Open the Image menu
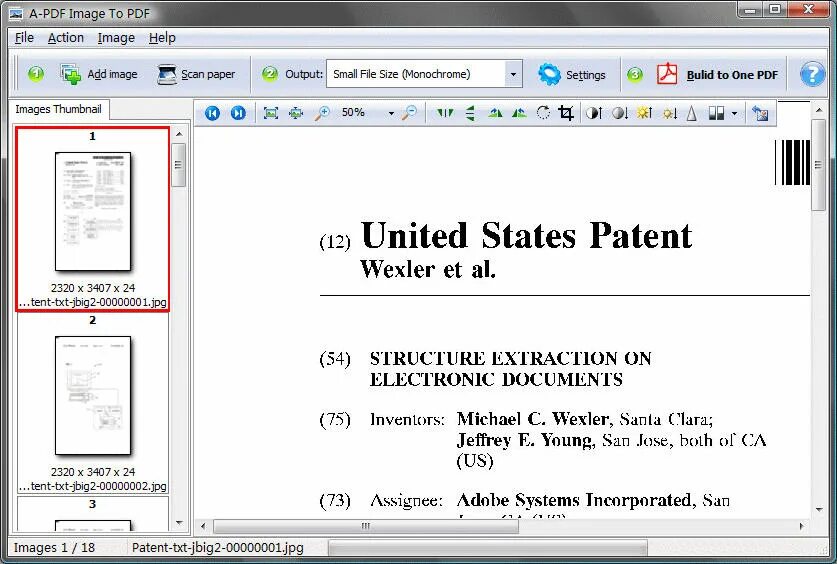 (116, 38)
